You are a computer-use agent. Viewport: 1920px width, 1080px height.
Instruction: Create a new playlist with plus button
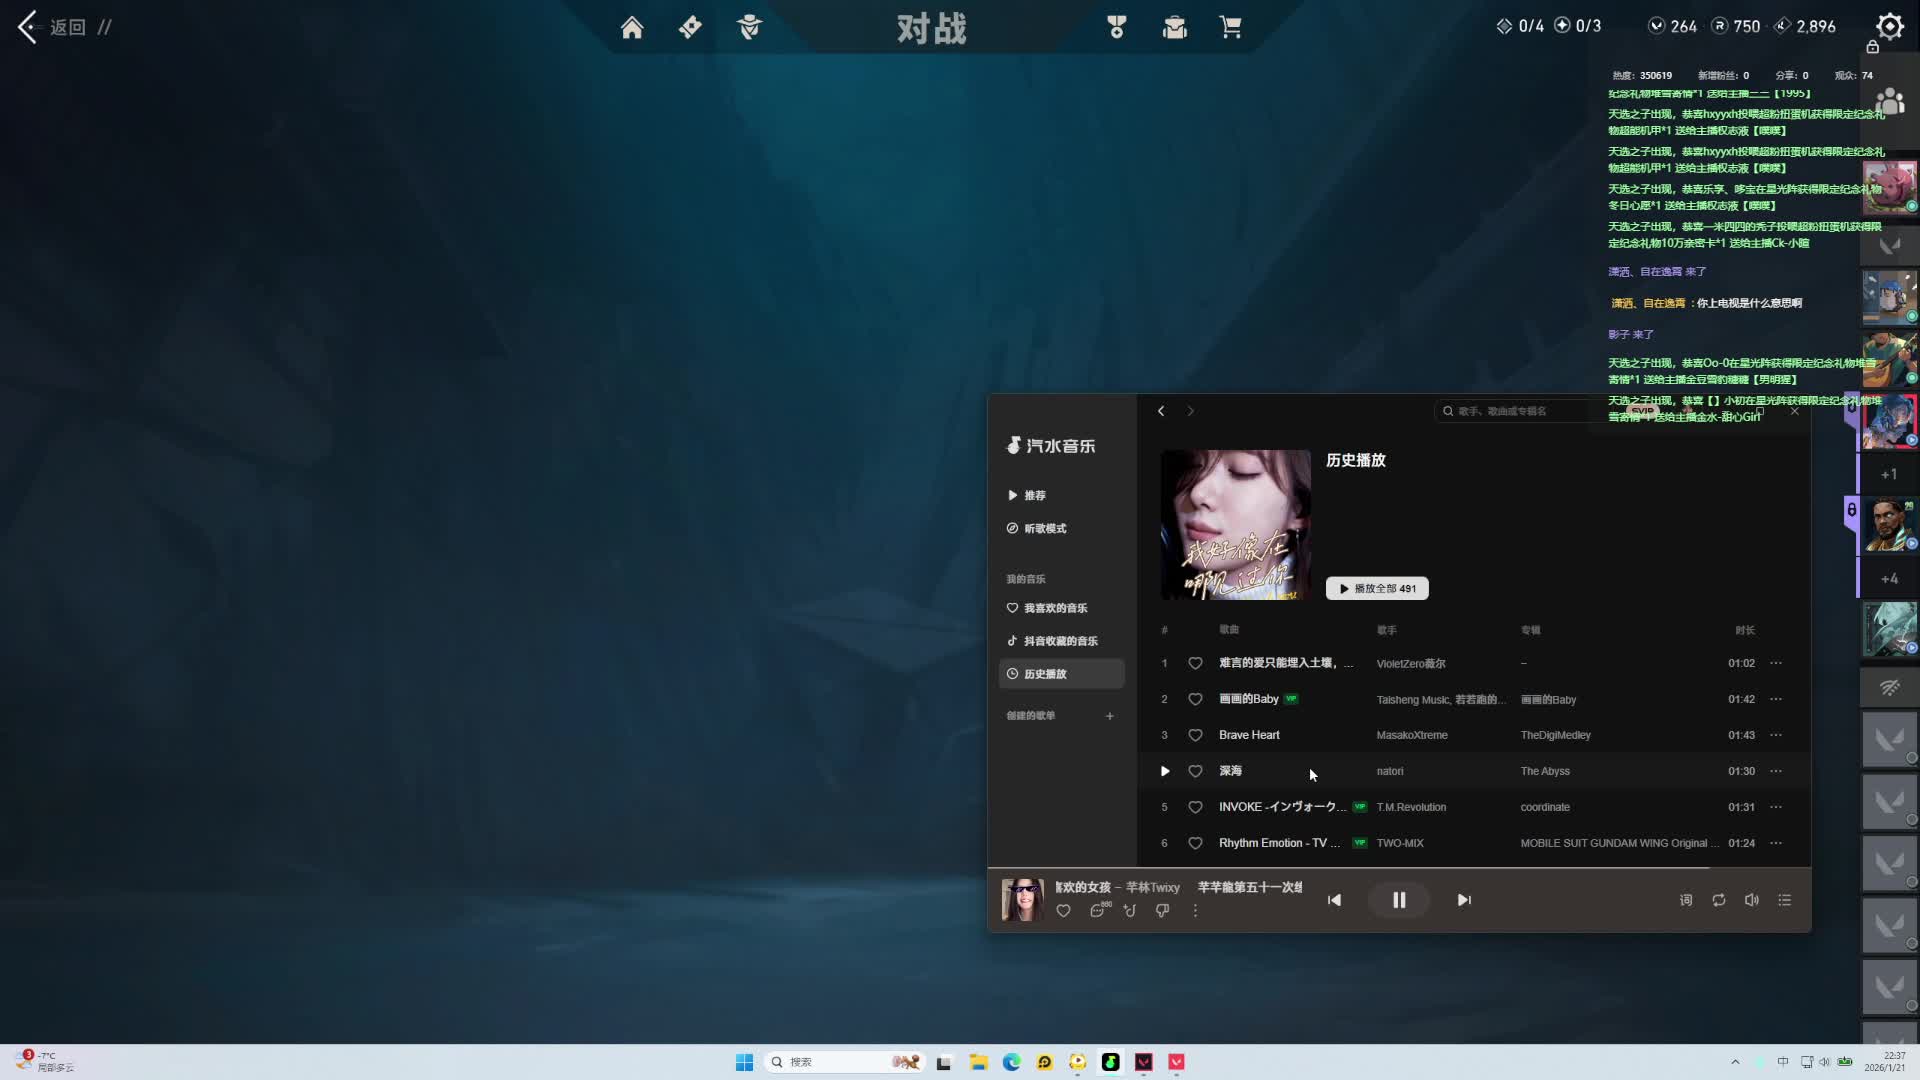click(1110, 716)
